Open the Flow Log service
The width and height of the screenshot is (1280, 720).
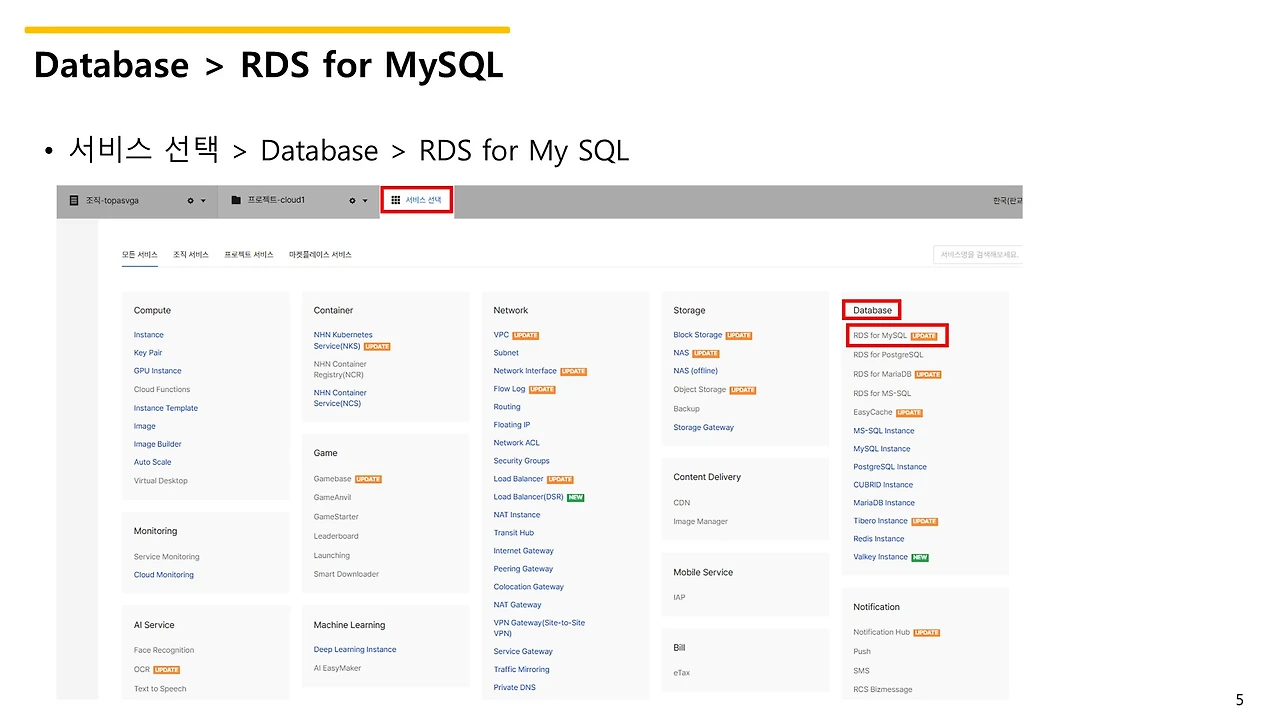click(509, 389)
